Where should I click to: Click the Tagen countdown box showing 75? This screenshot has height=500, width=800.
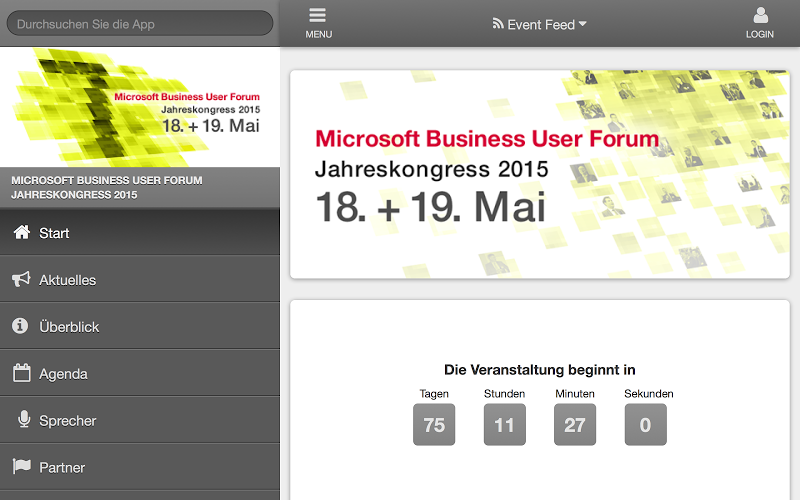[x=434, y=425]
